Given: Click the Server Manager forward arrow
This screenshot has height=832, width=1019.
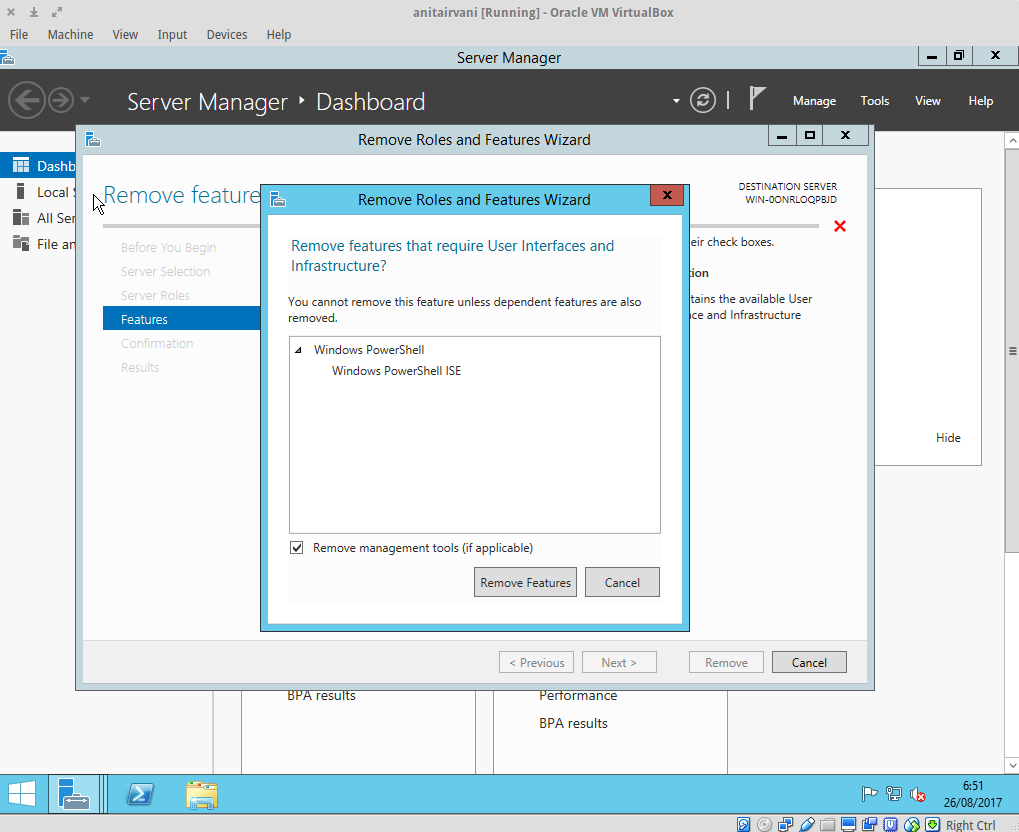Looking at the screenshot, I should [x=61, y=100].
